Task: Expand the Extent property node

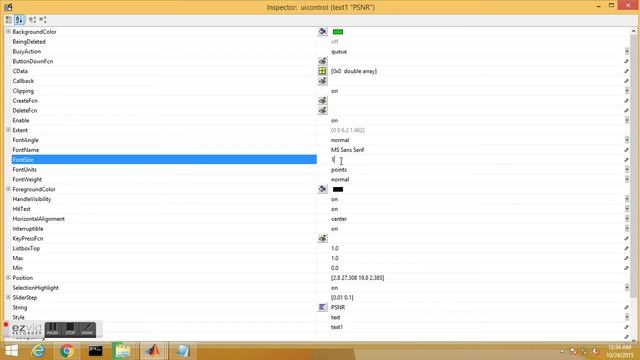Action: 8,130
